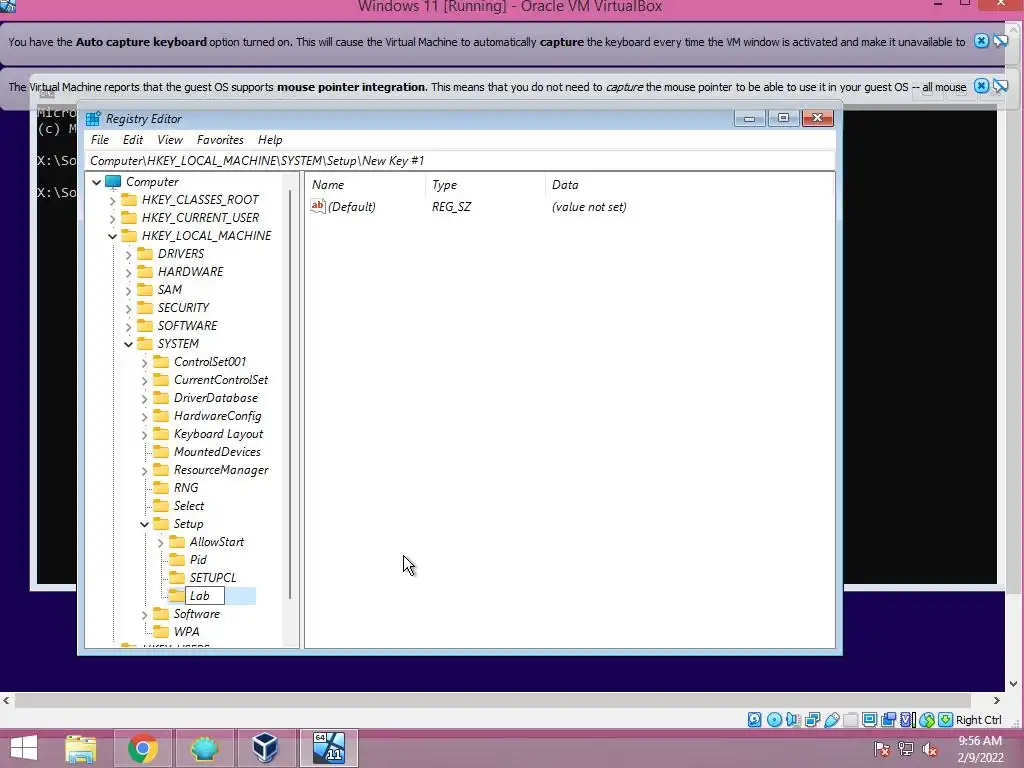Image resolution: width=1024 pixels, height=768 pixels.
Task: Open the File menu in Registry Editor
Action: click(100, 140)
